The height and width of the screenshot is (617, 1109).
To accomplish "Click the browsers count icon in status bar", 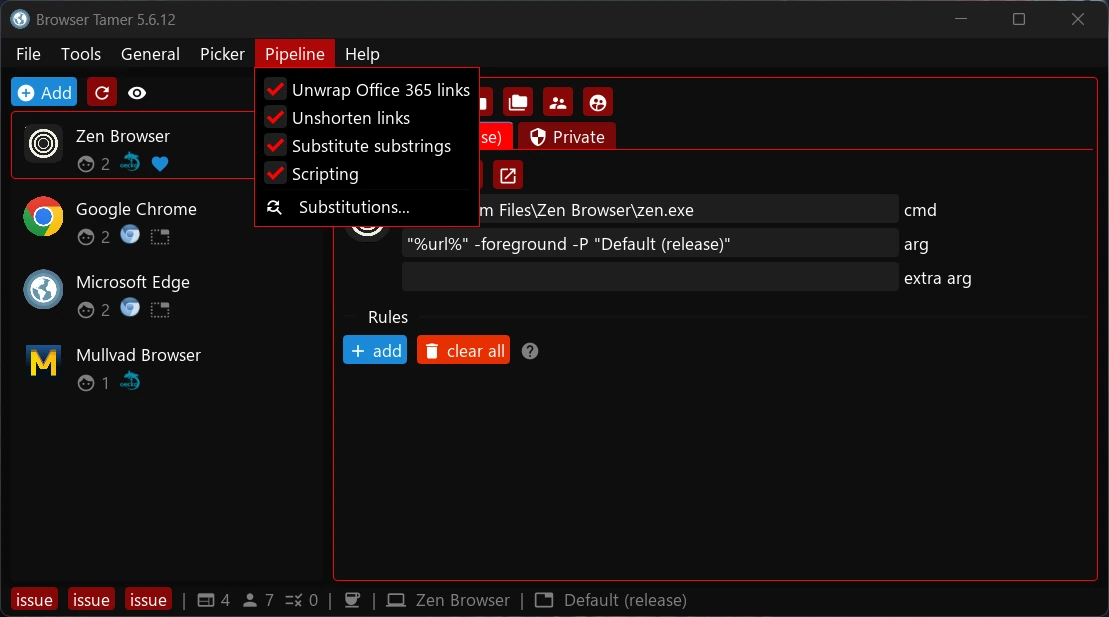I will (x=206, y=600).
